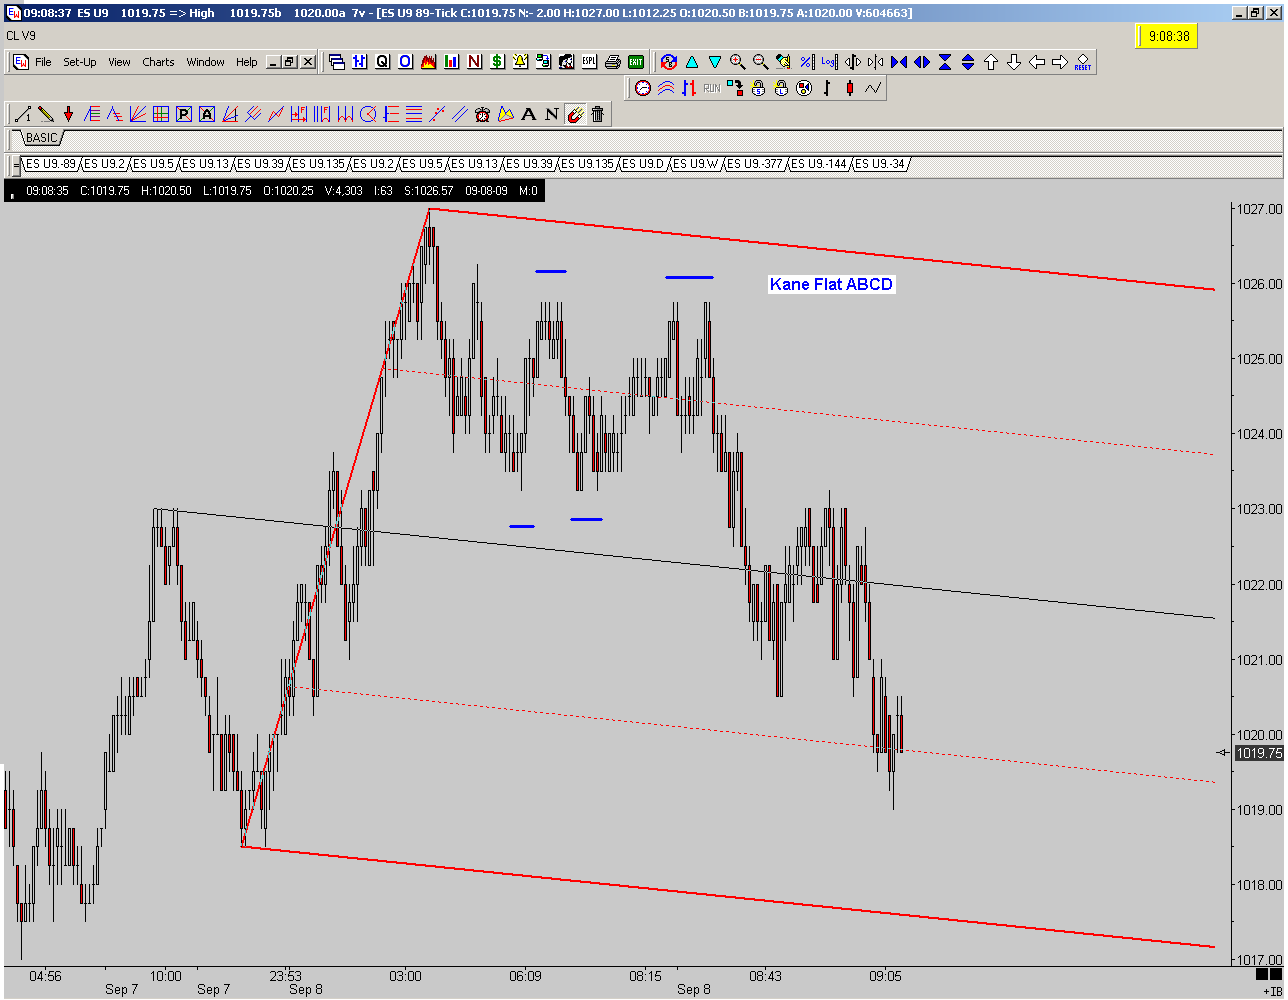Click the white left arrow icon
Viewport: 1288px width, 1000px height.
click(1036, 62)
